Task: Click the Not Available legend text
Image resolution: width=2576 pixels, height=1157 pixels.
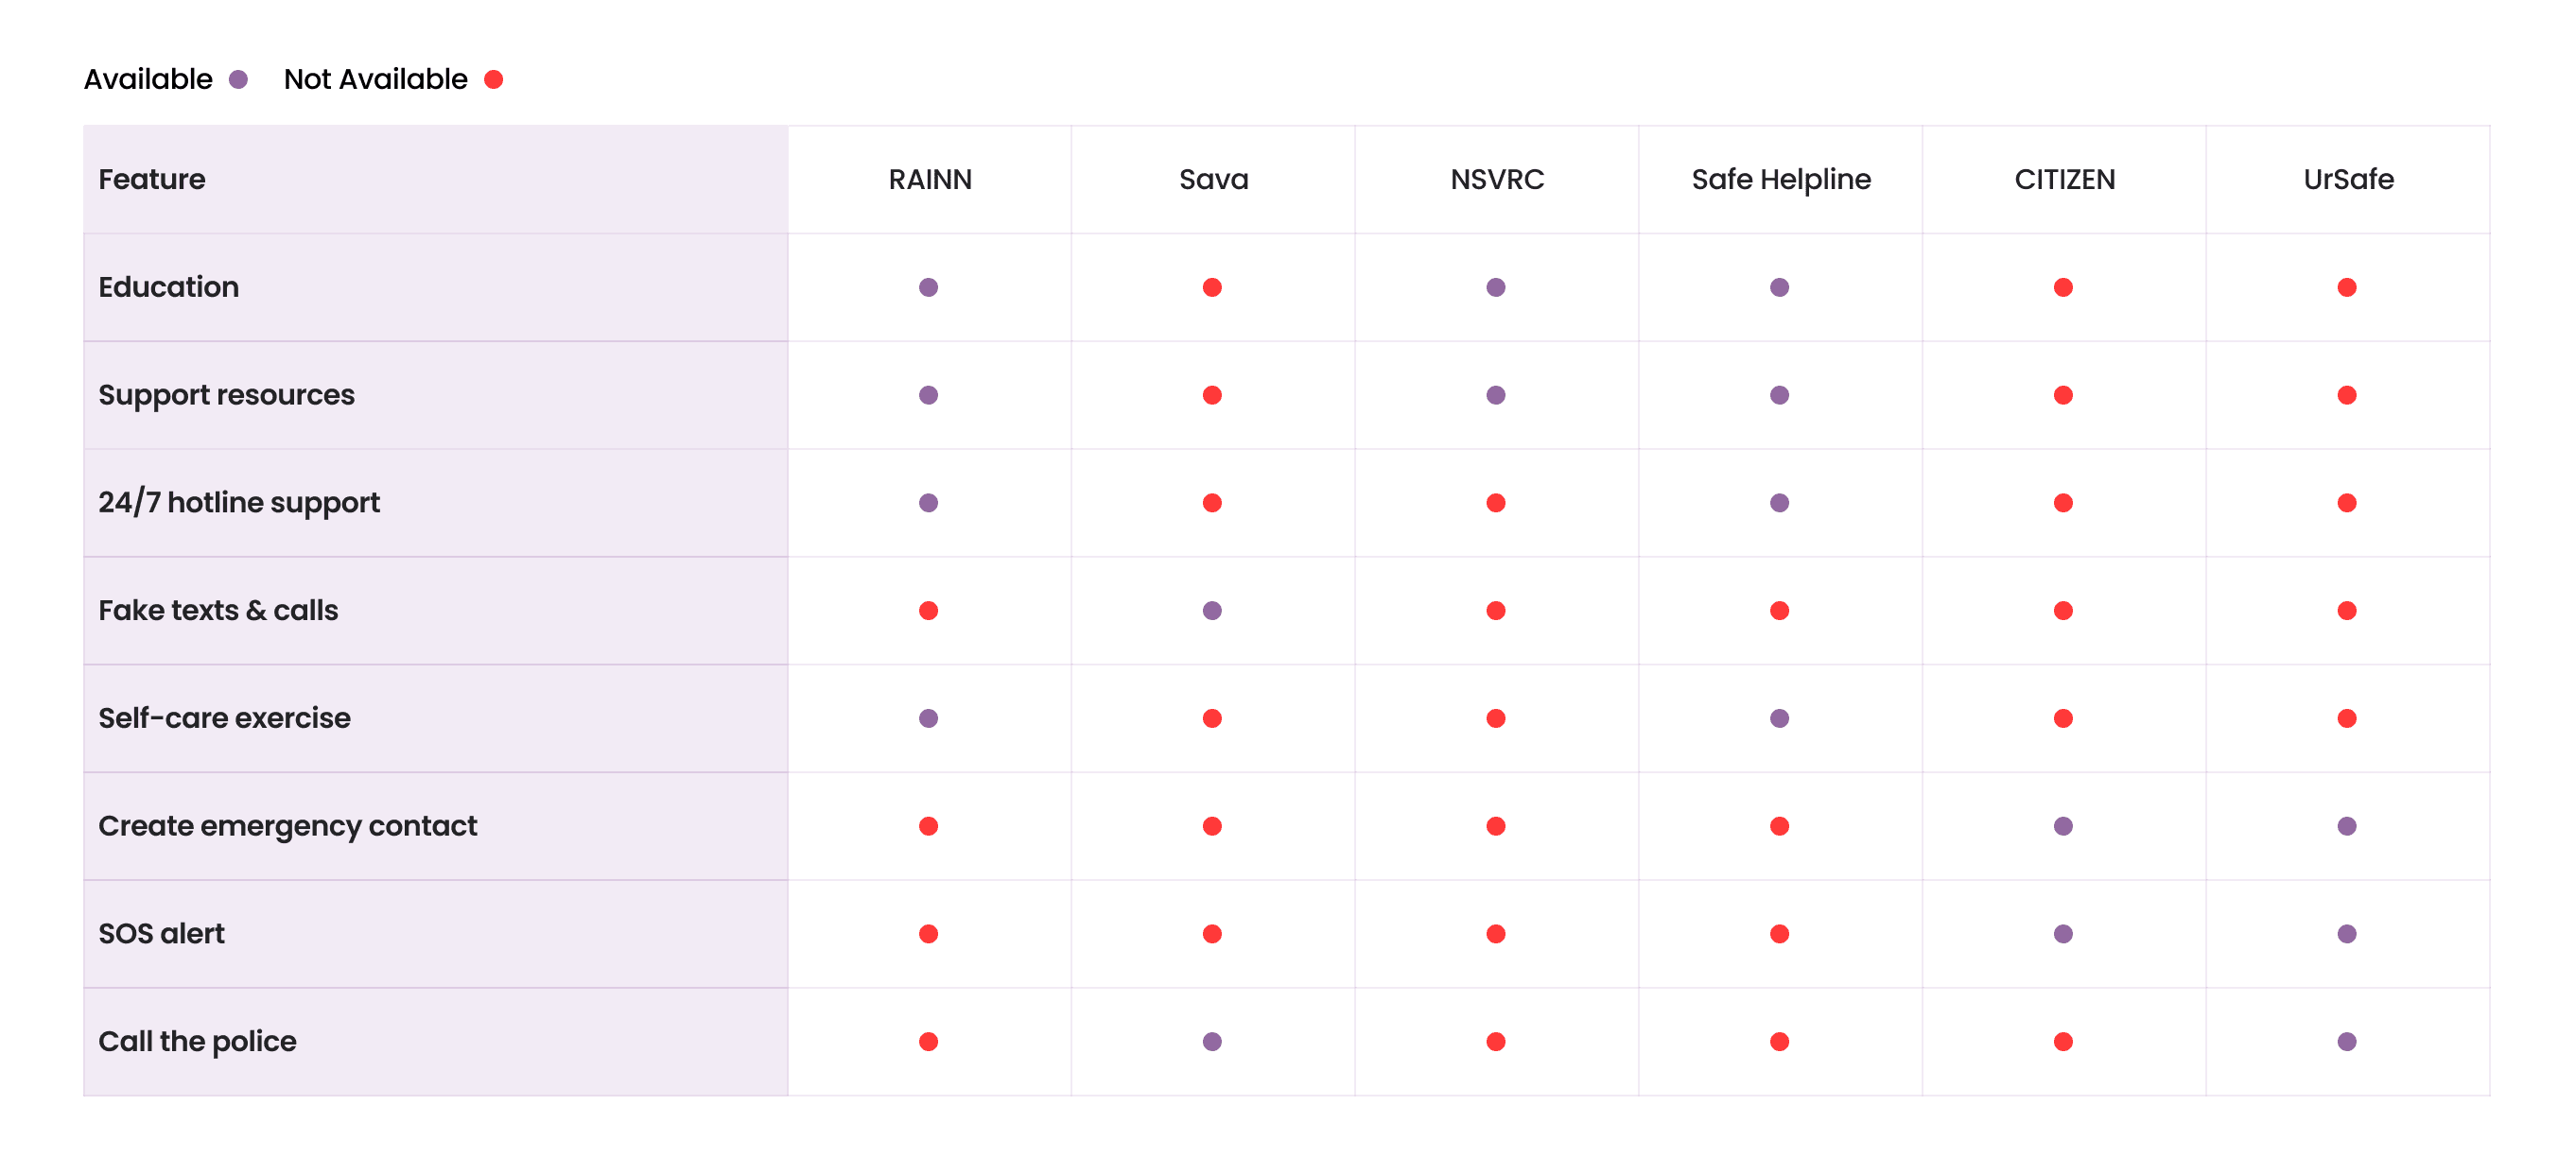Action: click(375, 80)
